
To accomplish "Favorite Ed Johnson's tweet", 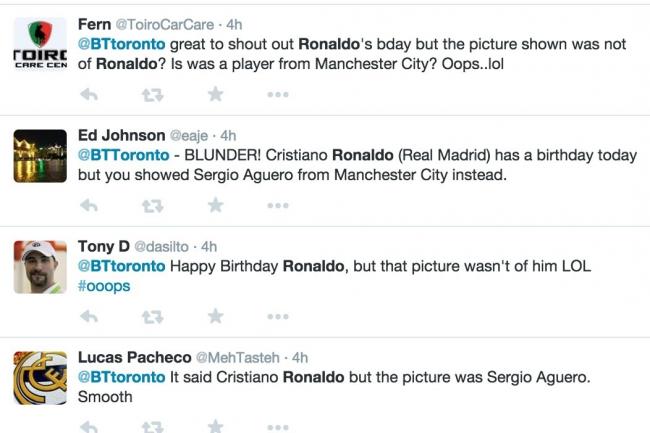I will [x=215, y=205].
